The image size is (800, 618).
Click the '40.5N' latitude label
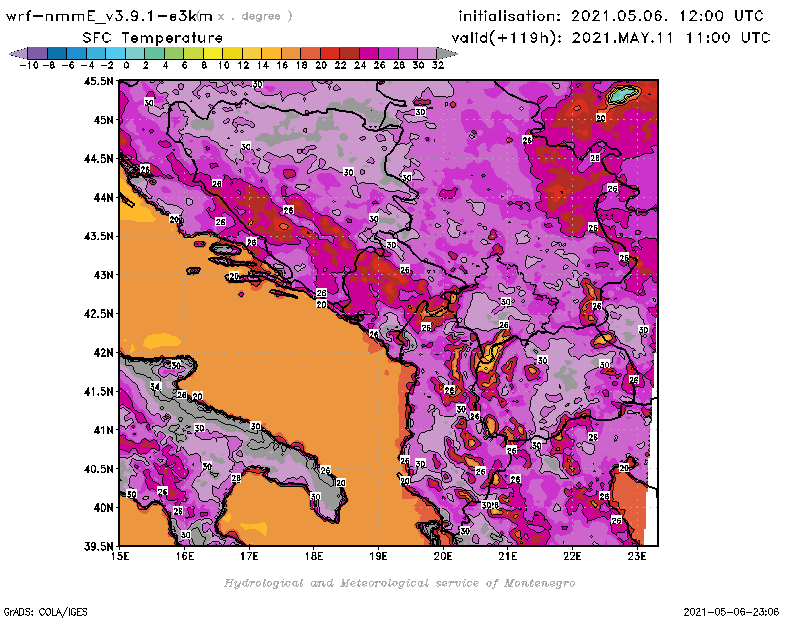click(98, 469)
